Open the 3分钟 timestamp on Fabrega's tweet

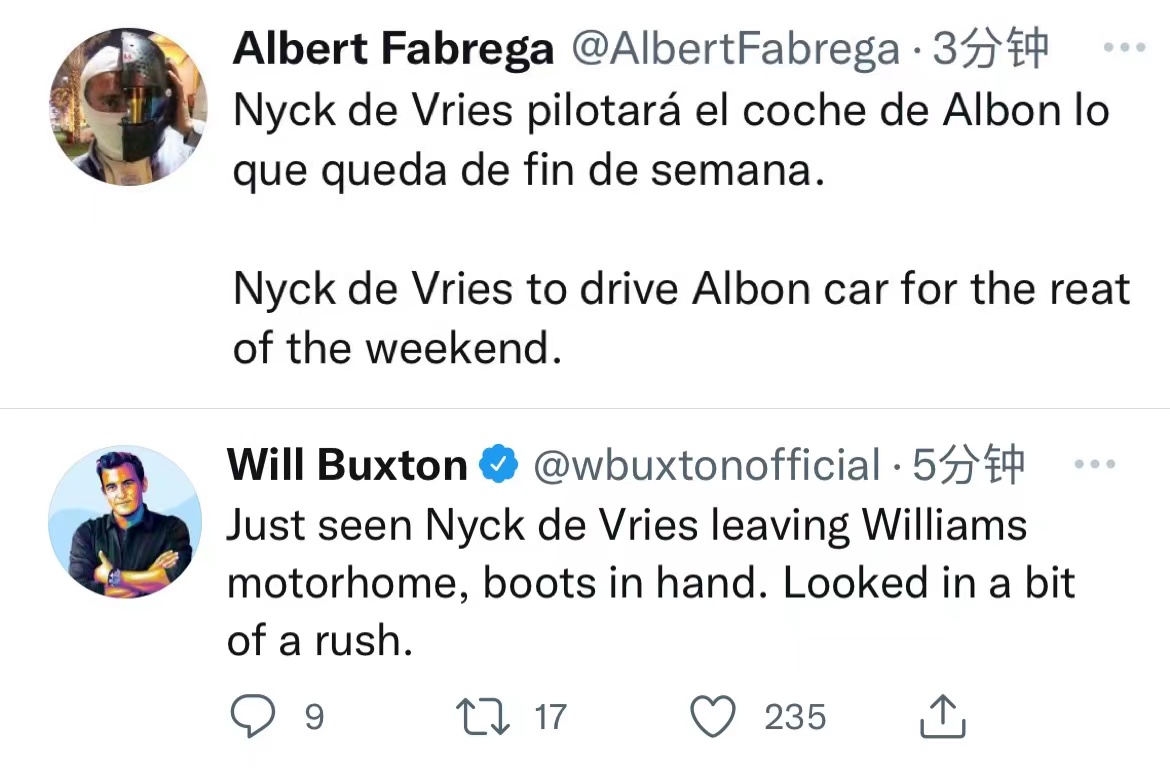(990, 48)
